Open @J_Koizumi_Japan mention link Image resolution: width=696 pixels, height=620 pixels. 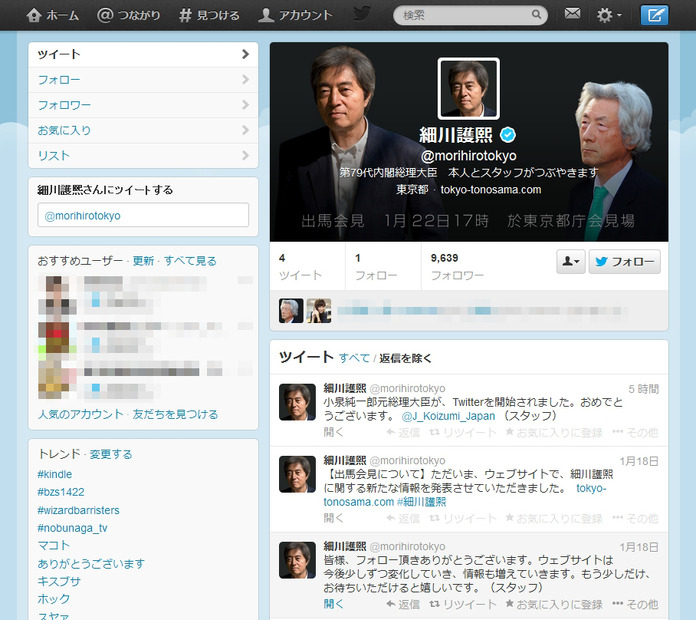[448, 416]
